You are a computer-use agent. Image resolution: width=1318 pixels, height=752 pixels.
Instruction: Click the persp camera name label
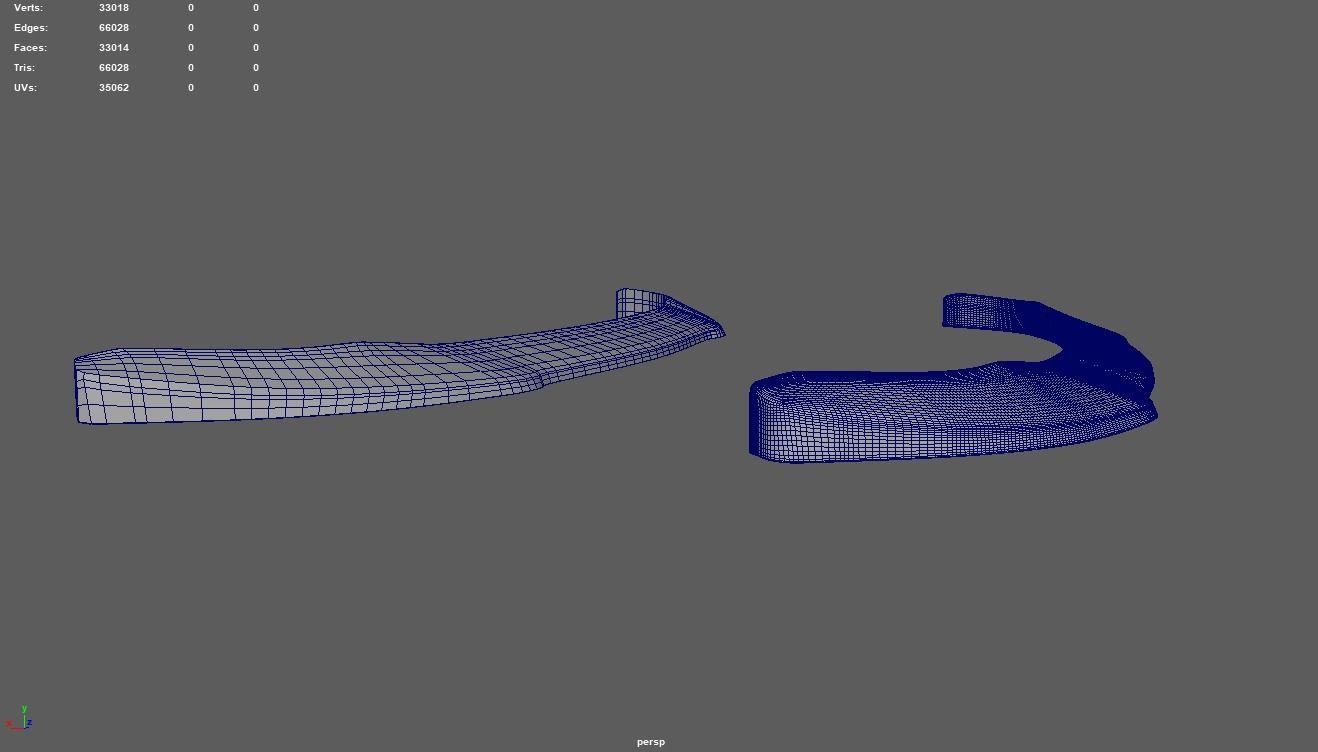point(651,742)
